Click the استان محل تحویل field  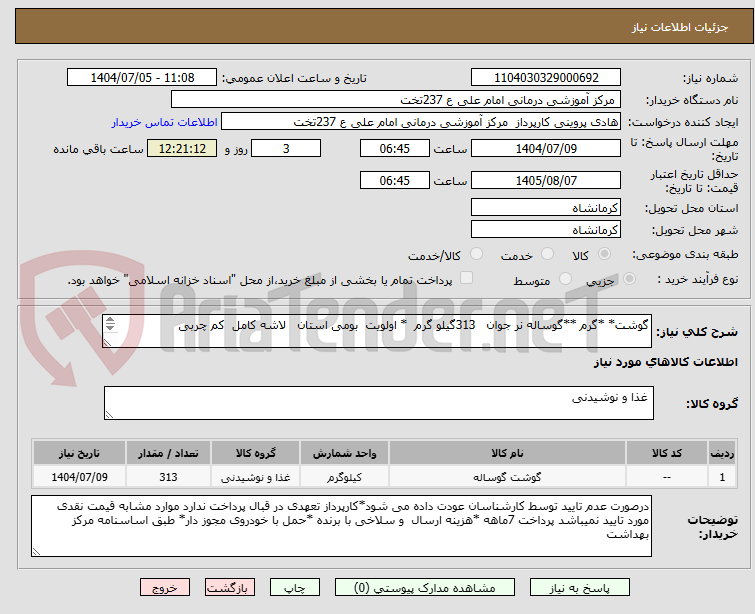[x=546, y=208]
